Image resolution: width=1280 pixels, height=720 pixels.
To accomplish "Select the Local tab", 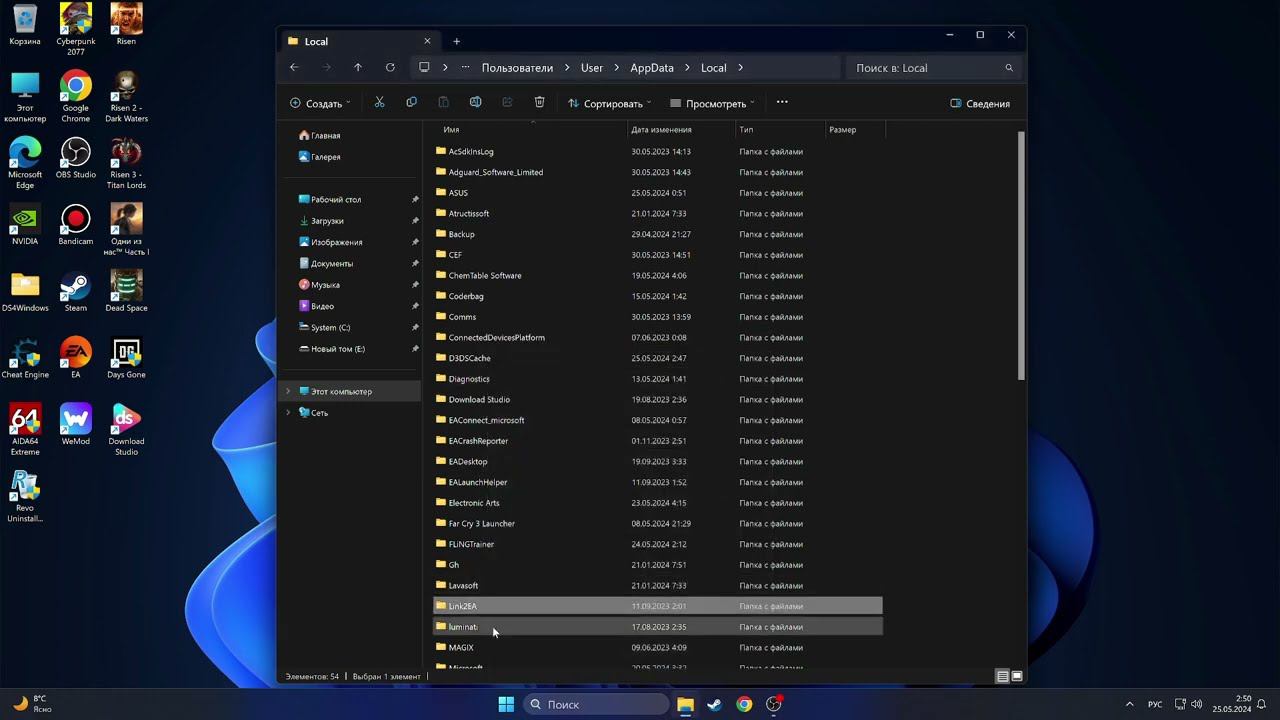I will click(359, 41).
